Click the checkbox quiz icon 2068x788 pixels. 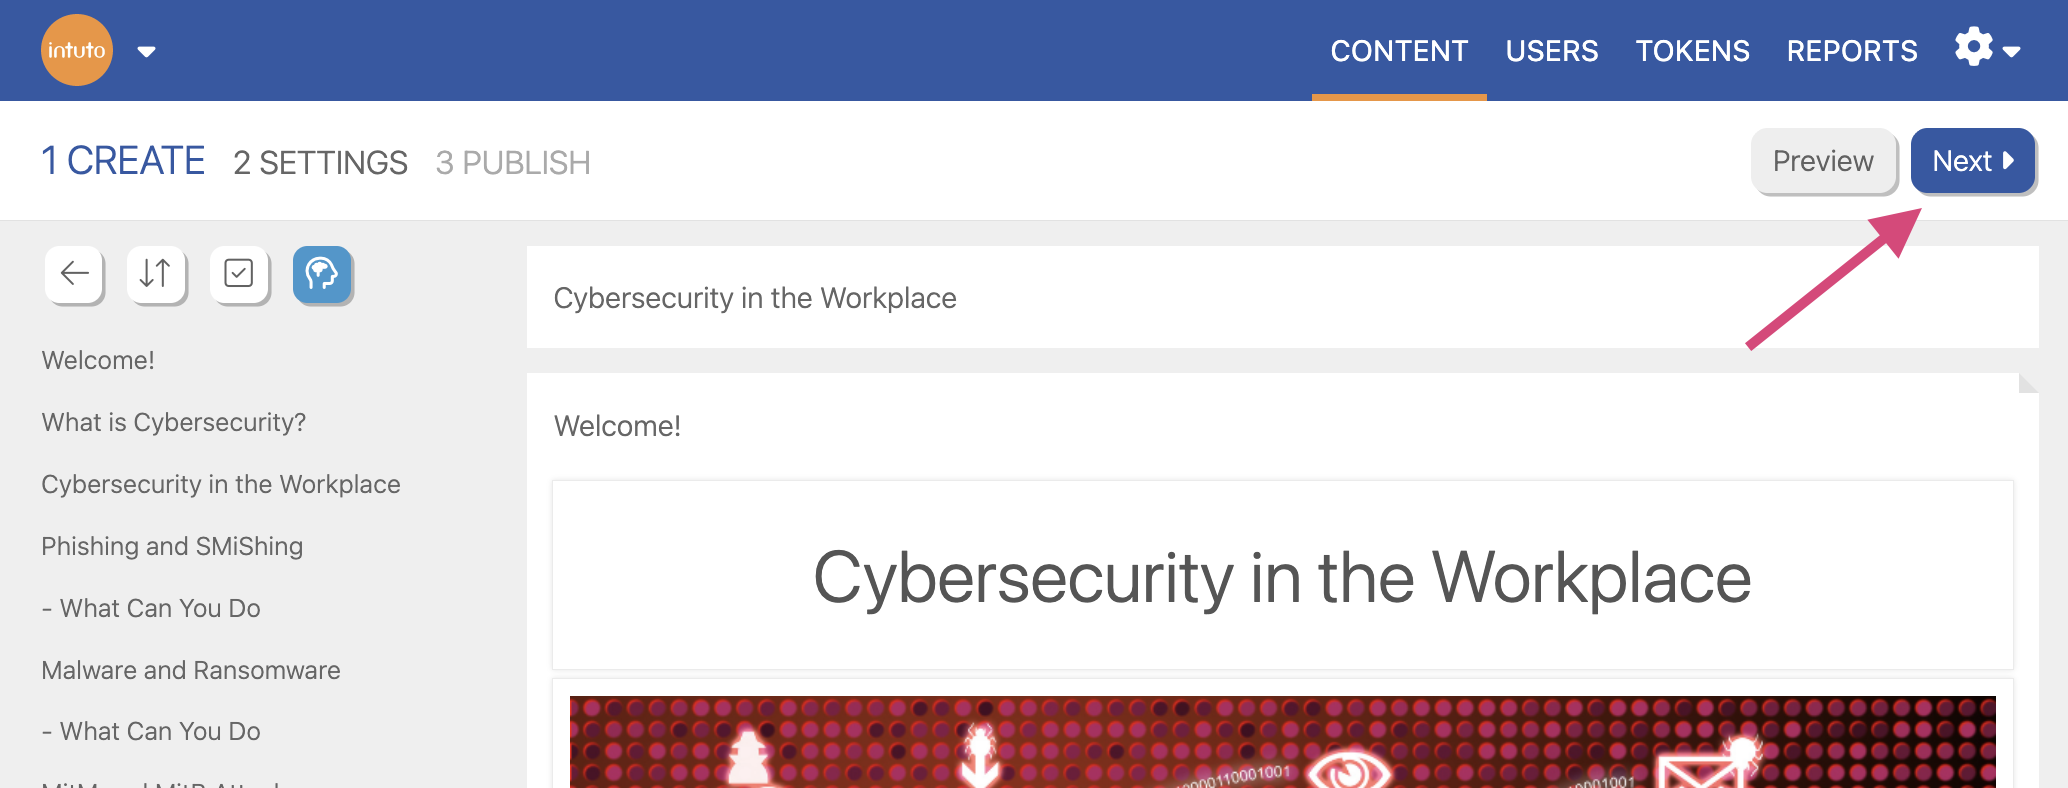click(x=239, y=274)
